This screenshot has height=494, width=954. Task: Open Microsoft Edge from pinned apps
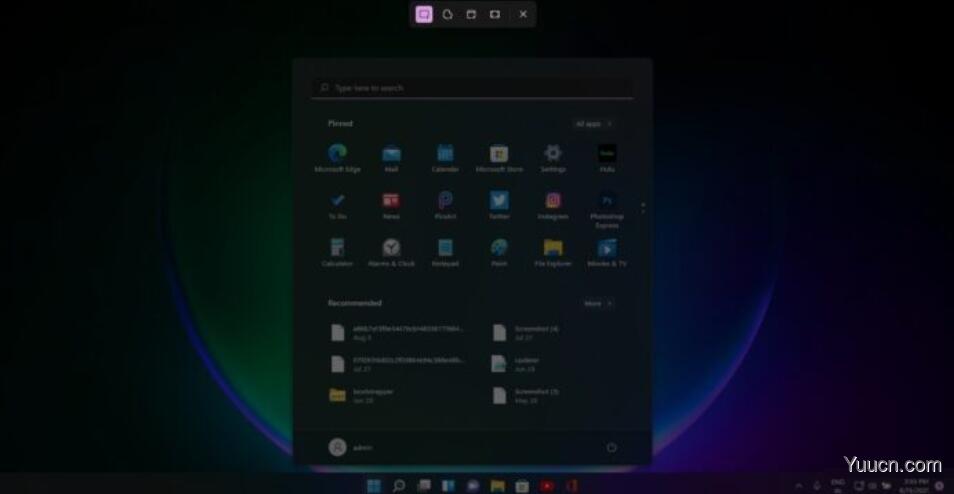coord(337,159)
